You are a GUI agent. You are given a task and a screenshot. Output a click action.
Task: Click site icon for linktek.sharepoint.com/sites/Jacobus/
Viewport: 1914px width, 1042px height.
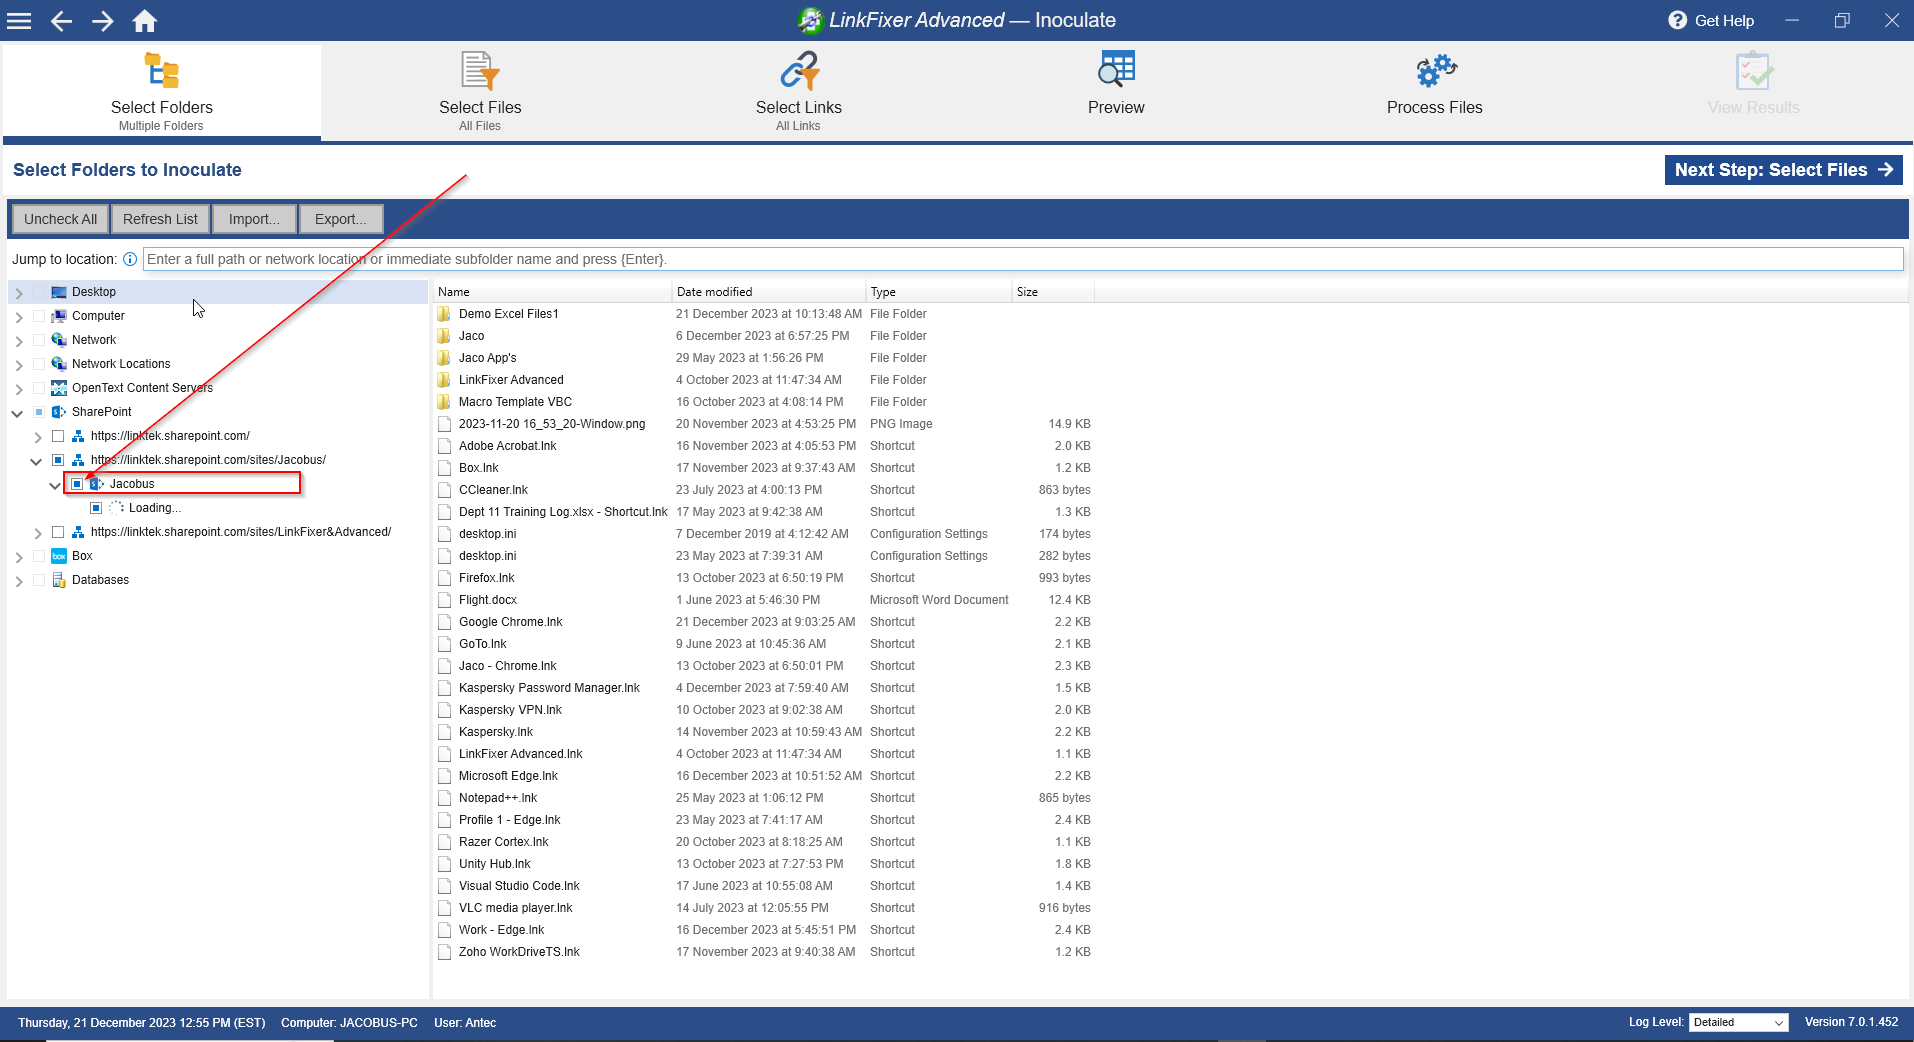click(78, 460)
